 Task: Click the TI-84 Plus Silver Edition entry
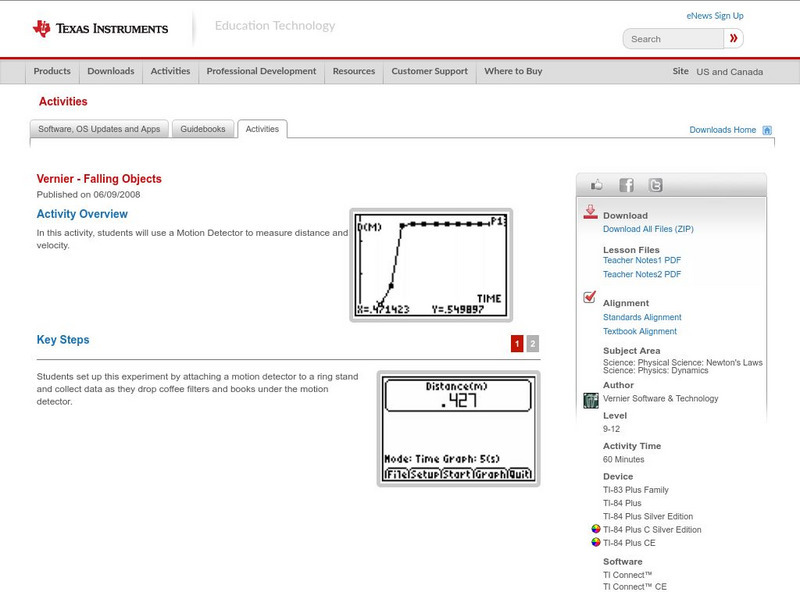pyautogui.click(x=648, y=516)
